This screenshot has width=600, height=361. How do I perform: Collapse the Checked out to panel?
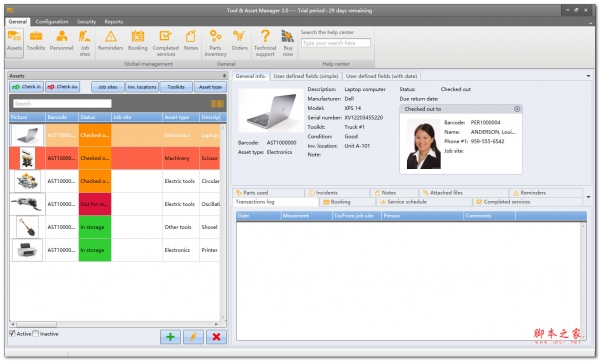tap(517, 109)
